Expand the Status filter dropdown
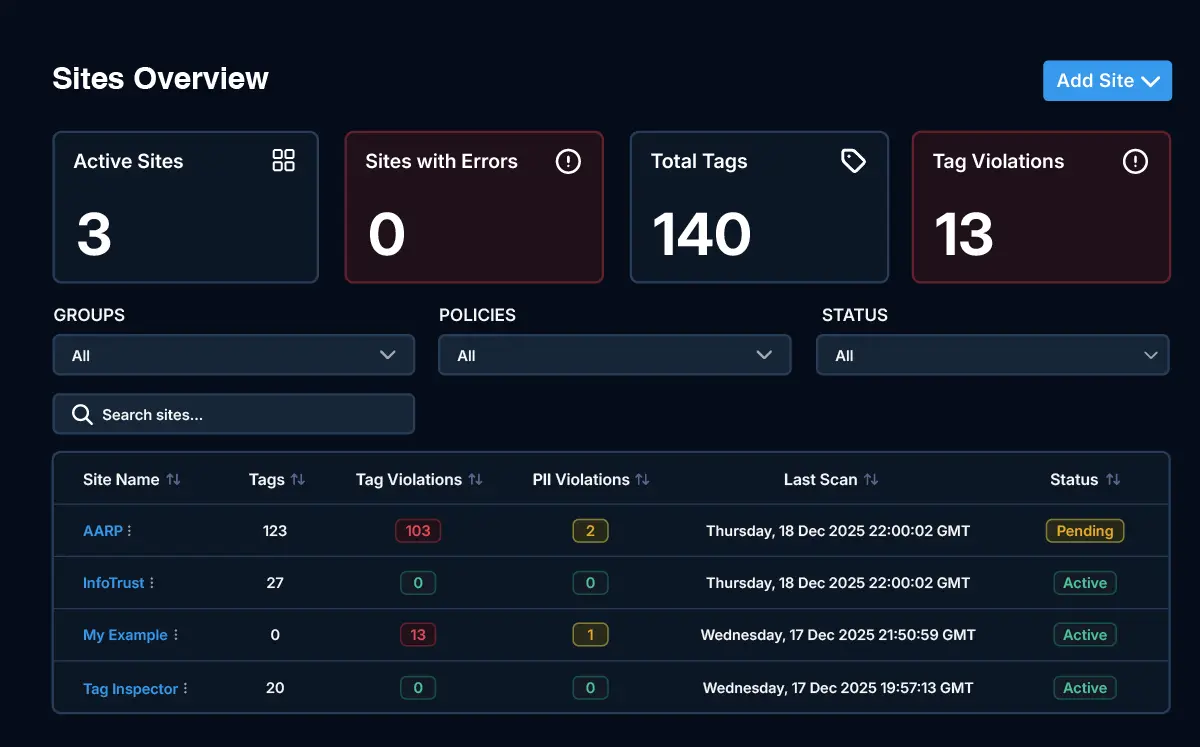The height and width of the screenshot is (747, 1200). coord(992,355)
